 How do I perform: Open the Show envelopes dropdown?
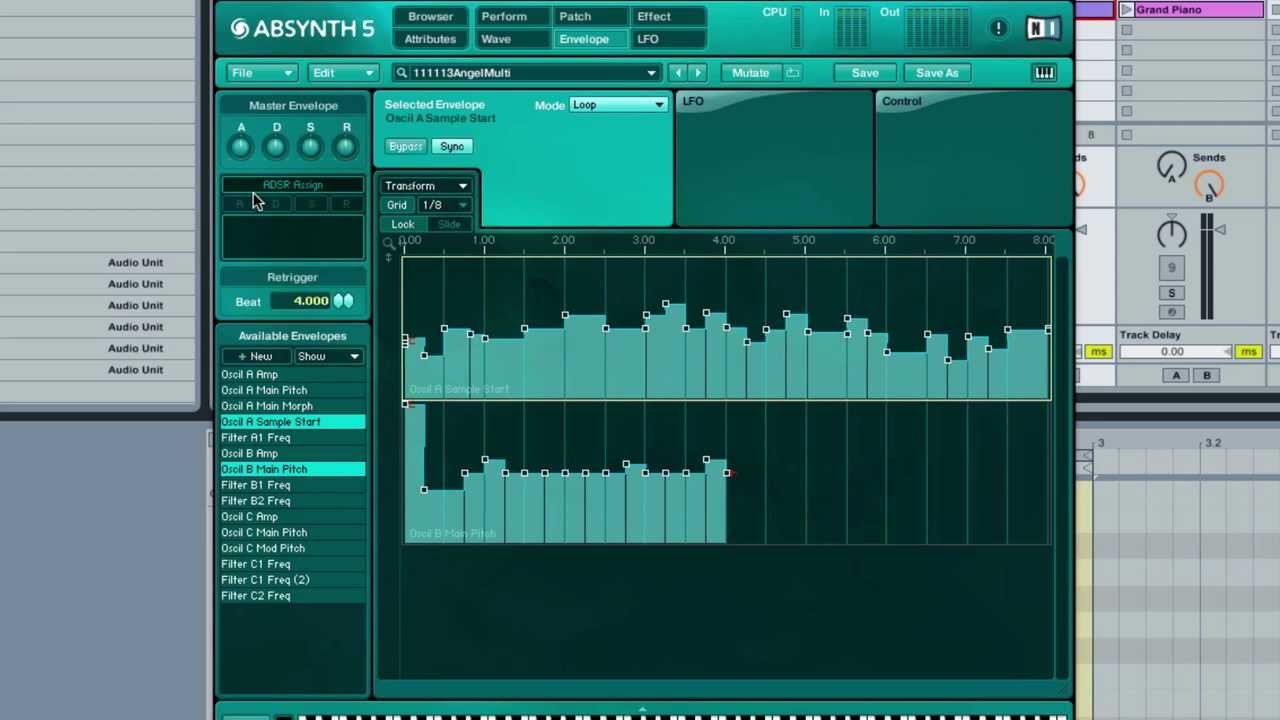click(x=327, y=356)
